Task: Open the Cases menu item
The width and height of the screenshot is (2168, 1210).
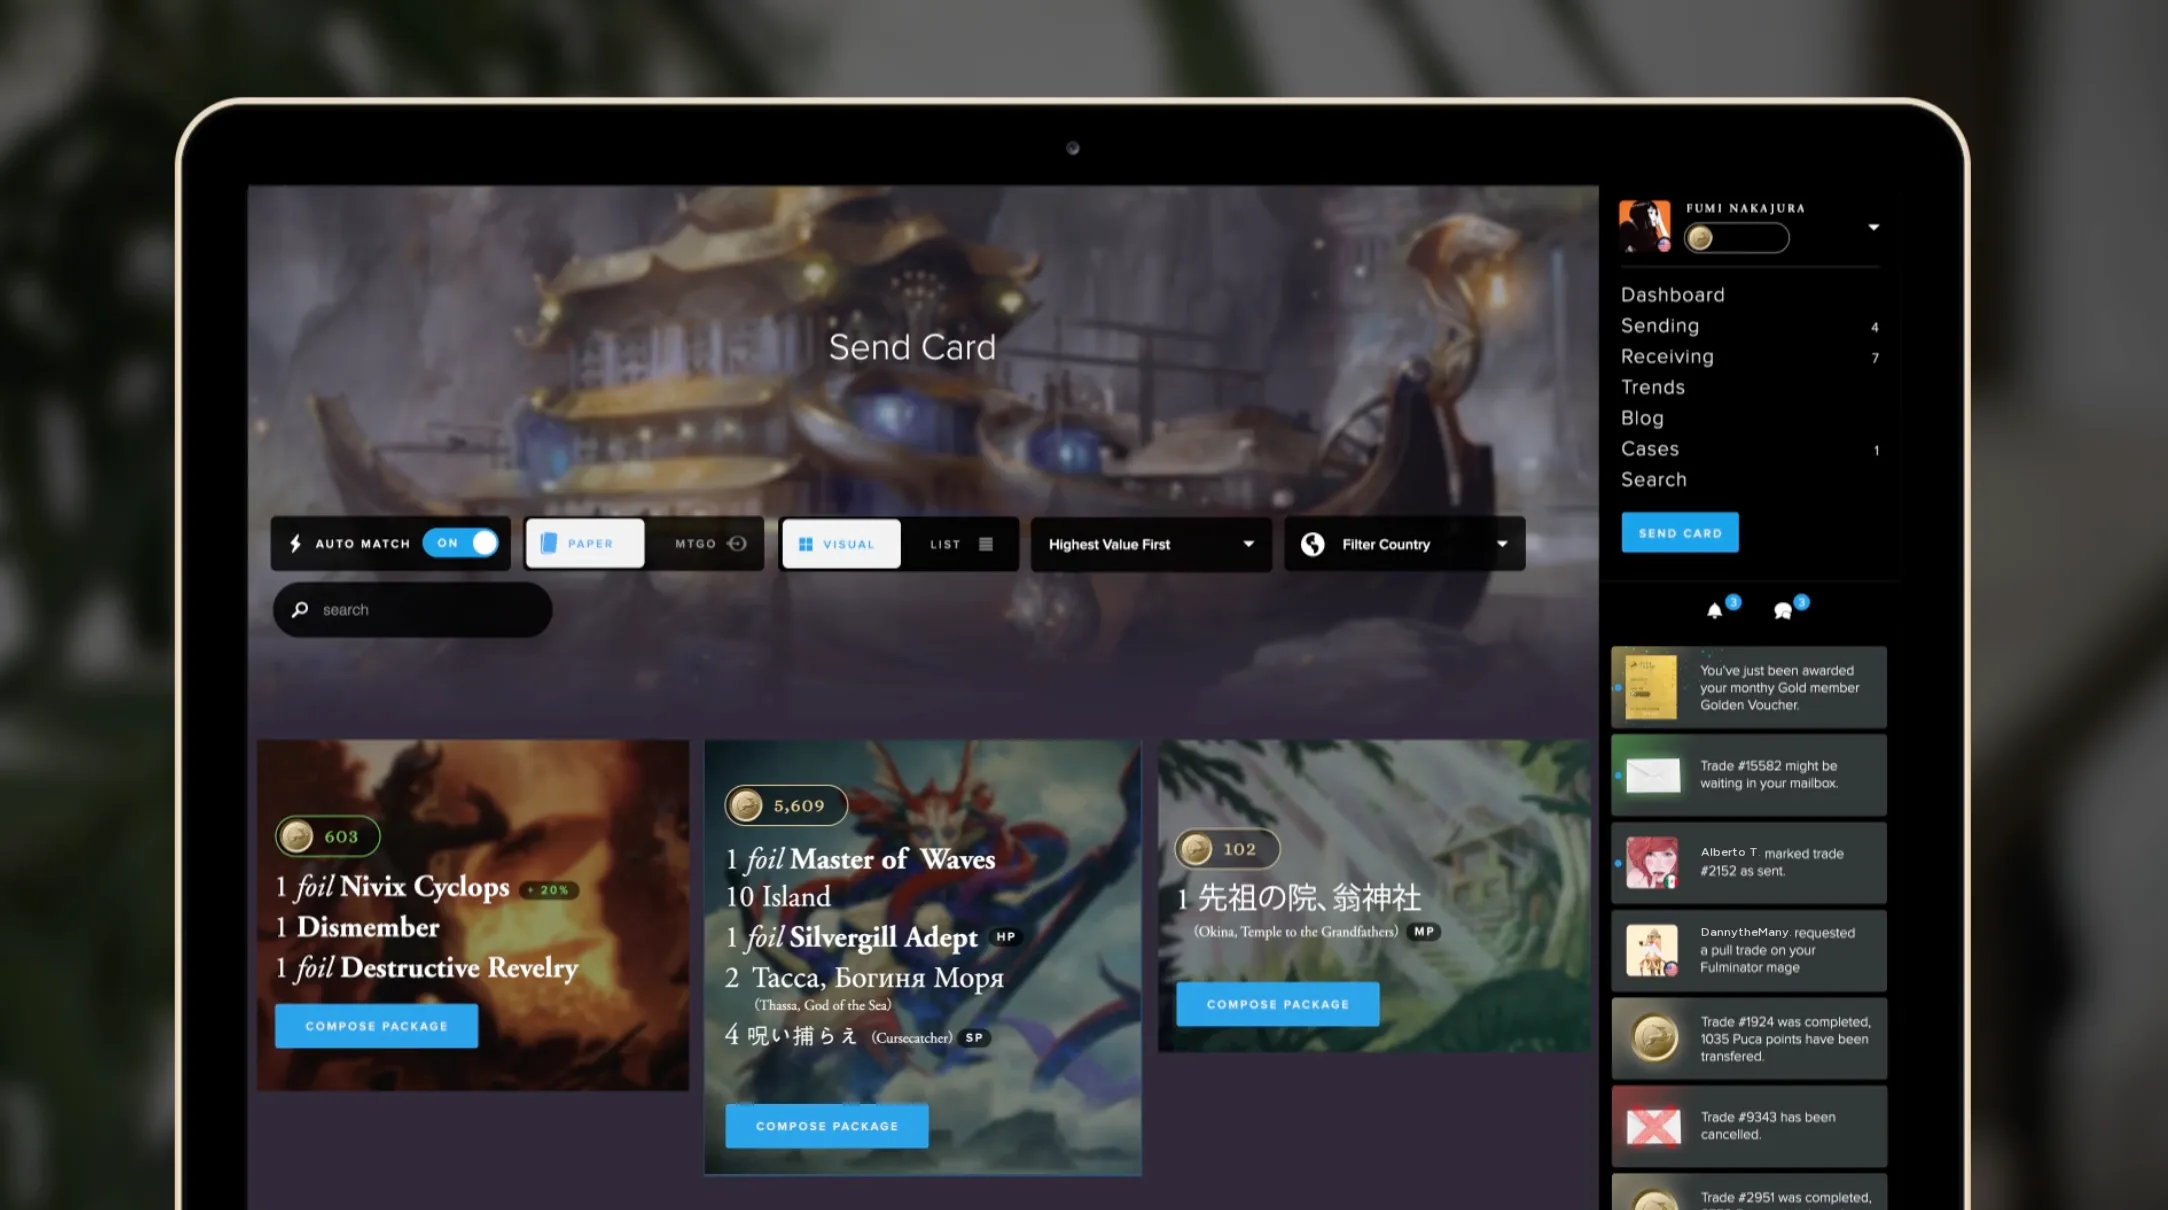Action: [1650, 449]
